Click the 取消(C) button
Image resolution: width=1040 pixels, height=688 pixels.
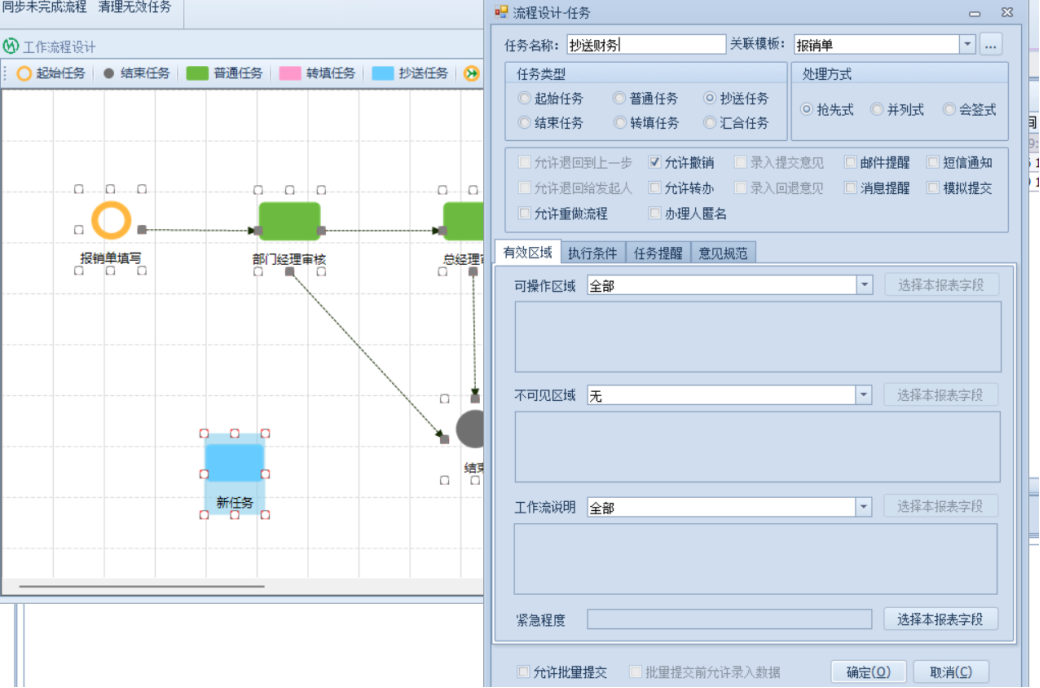point(950,671)
